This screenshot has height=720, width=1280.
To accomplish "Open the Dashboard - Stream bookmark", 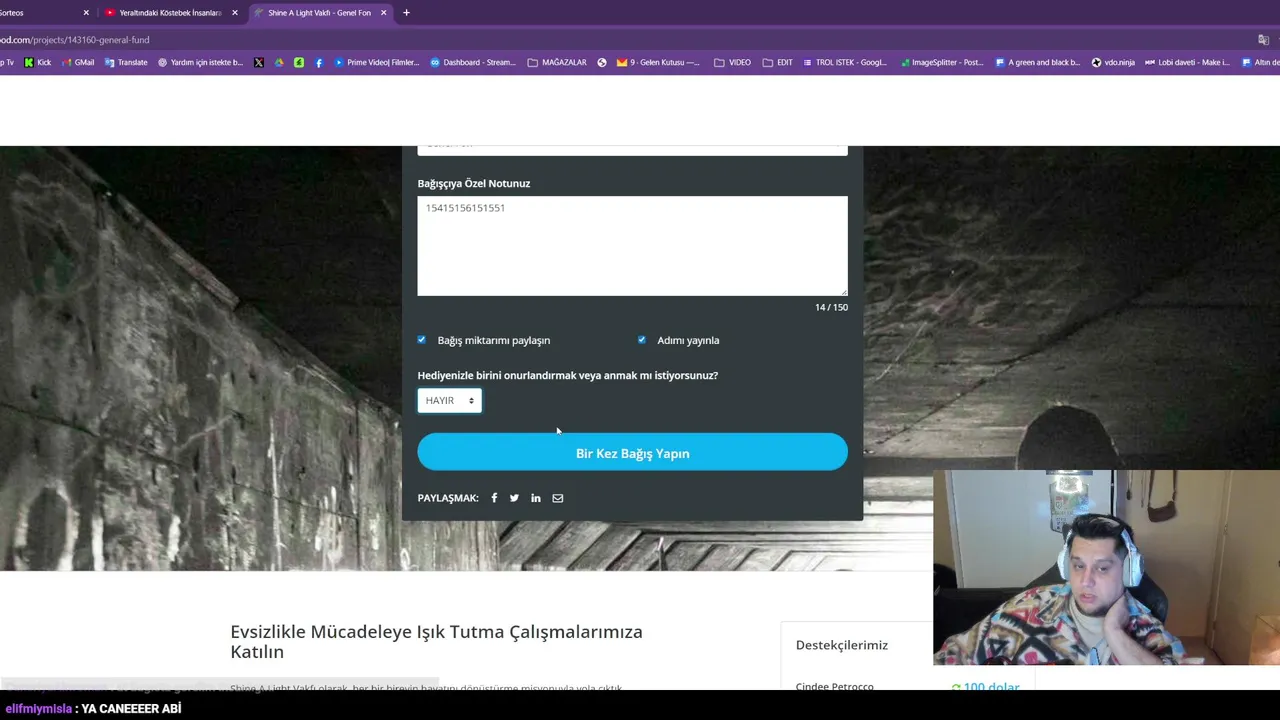I will pos(473,62).
